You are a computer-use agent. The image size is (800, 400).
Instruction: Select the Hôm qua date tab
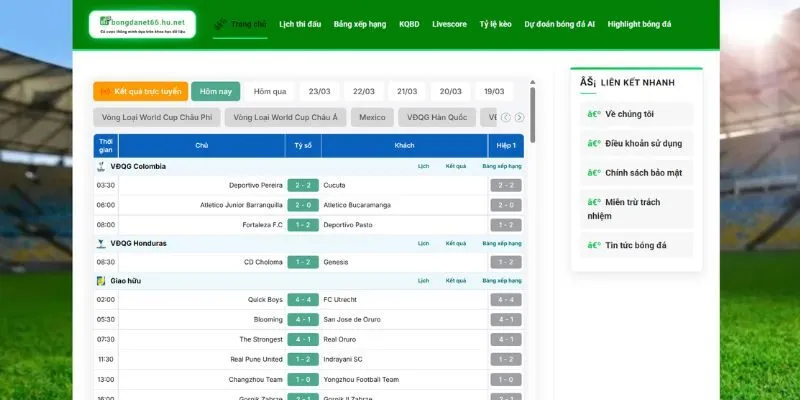(270, 92)
